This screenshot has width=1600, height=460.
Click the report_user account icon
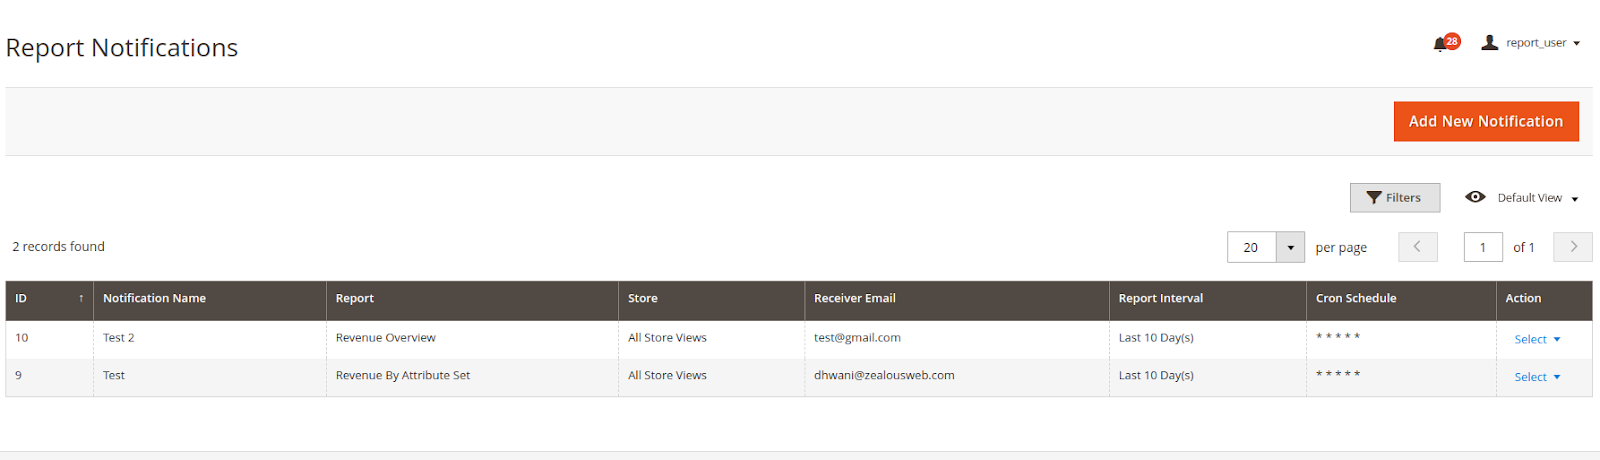(1489, 42)
